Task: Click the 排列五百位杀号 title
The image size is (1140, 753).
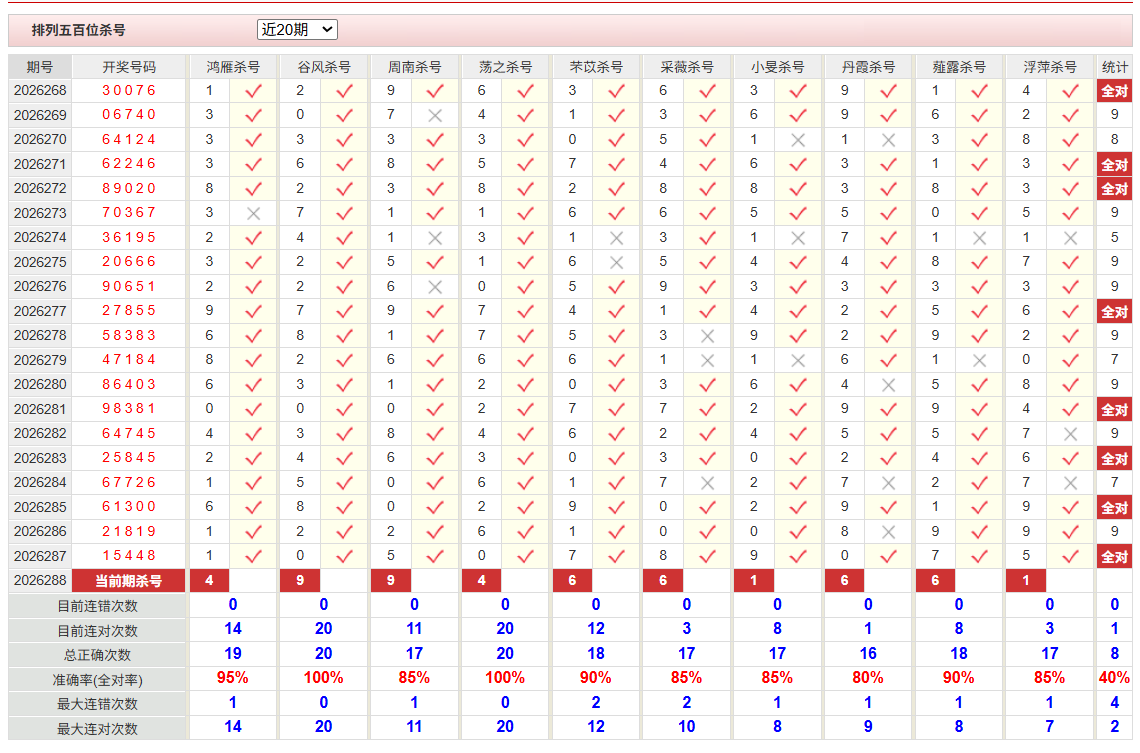Action: tap(79, 31)
